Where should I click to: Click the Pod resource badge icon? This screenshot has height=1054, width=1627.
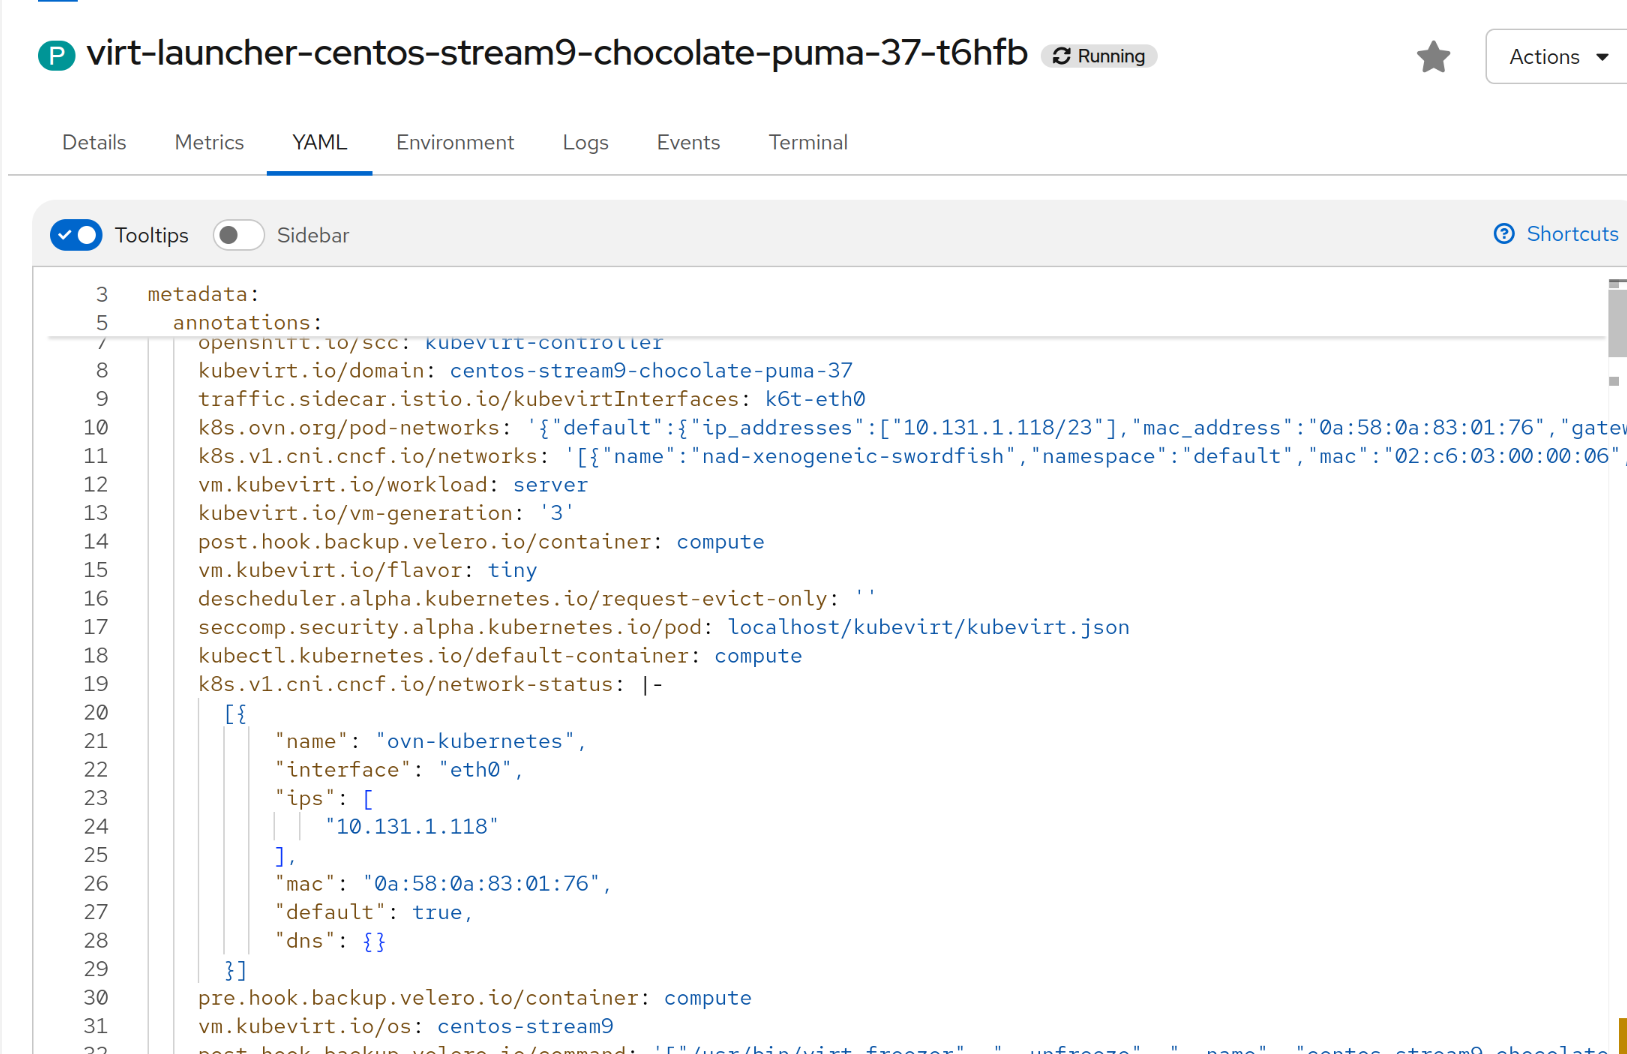pyautogui.click(x=57, y=56)
